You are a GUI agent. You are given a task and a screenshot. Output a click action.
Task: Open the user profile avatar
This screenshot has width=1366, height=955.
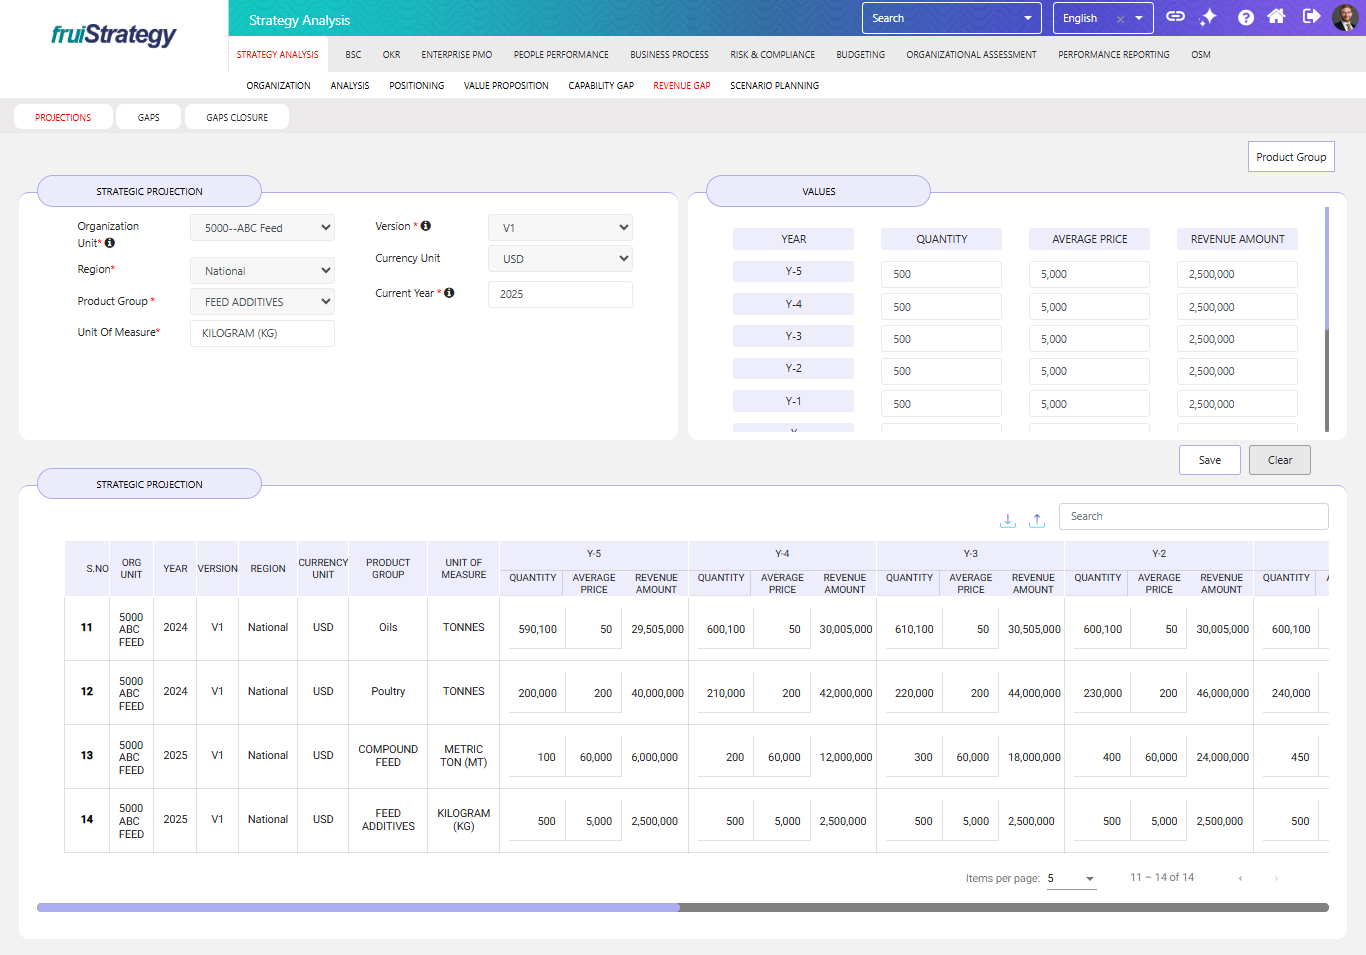(1345, 17)
